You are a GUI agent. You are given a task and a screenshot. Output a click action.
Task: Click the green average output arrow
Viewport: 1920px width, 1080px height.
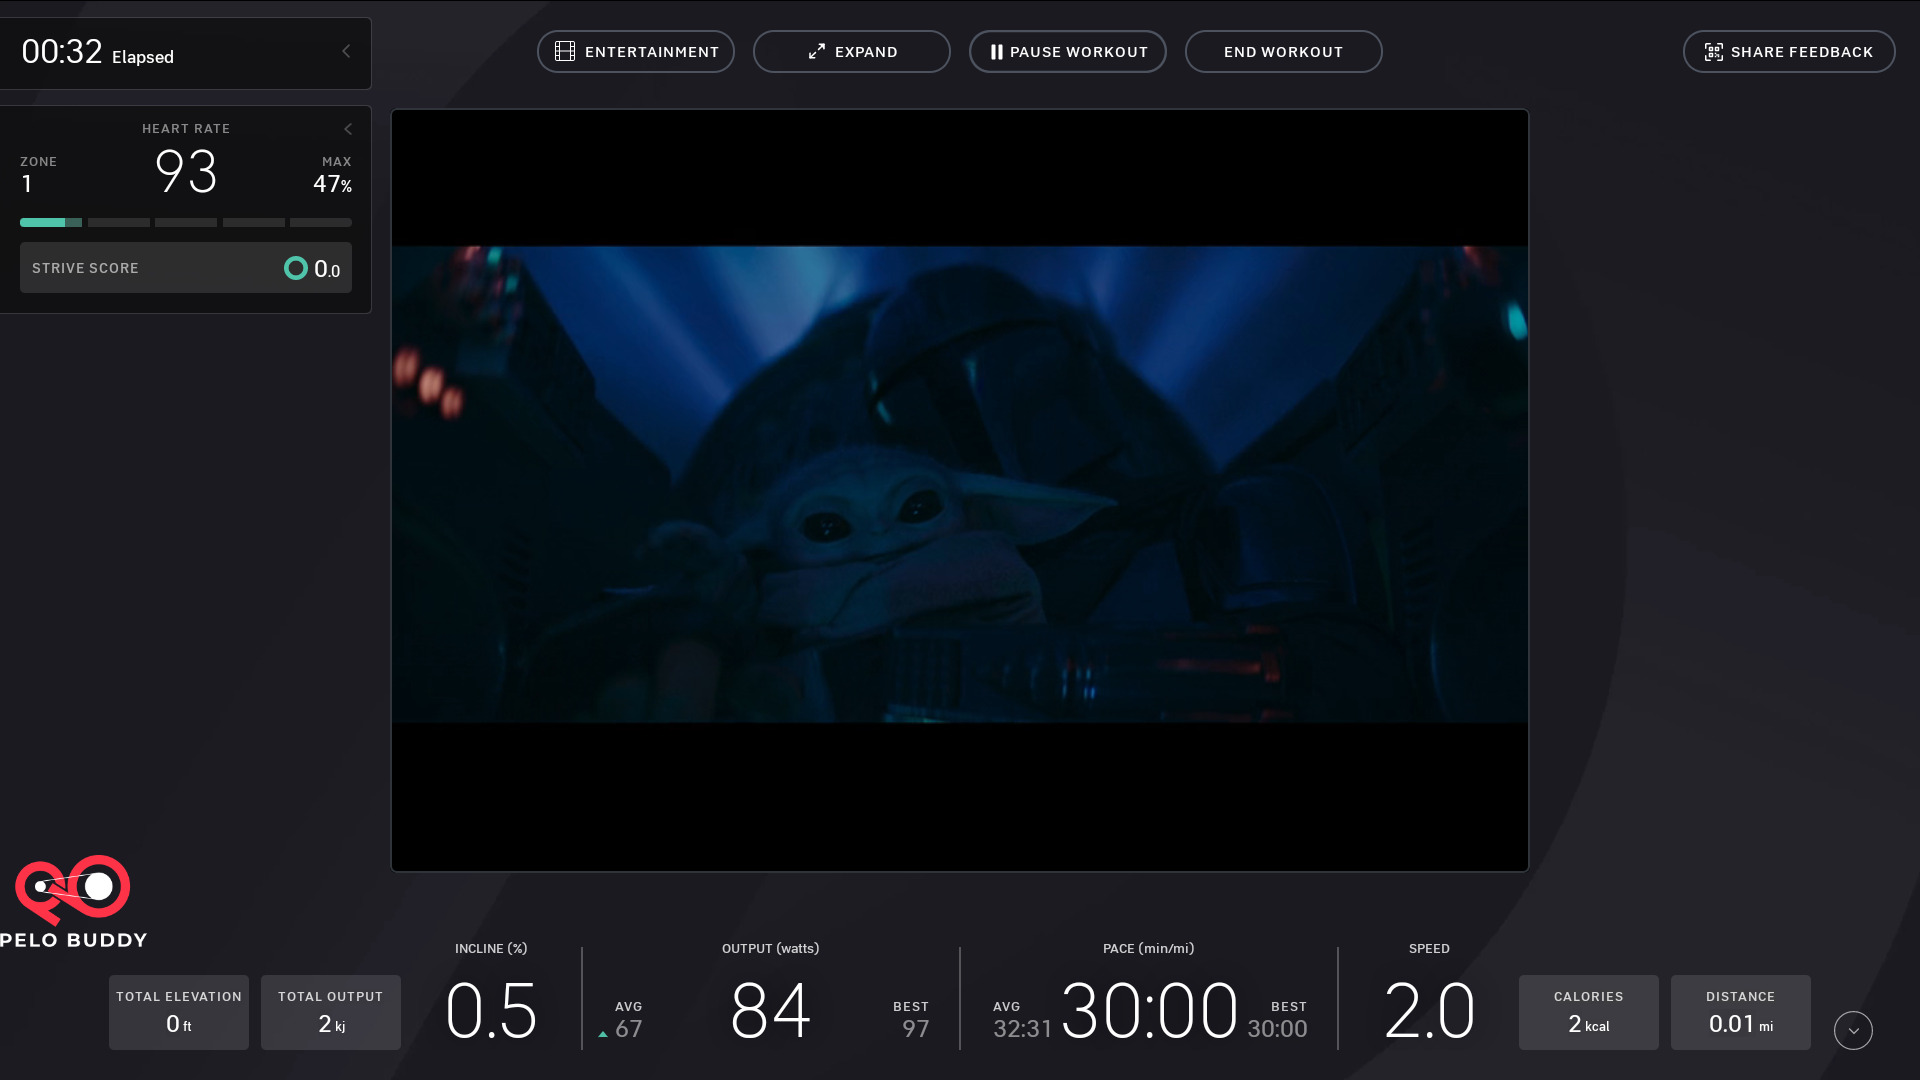click(603, 1034)
